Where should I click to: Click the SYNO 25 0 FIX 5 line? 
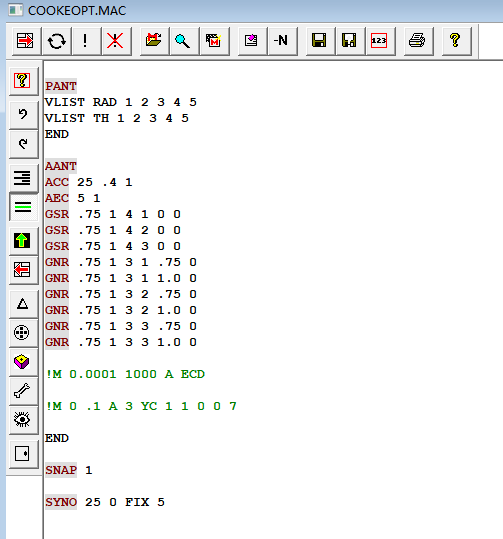point(105,502)
